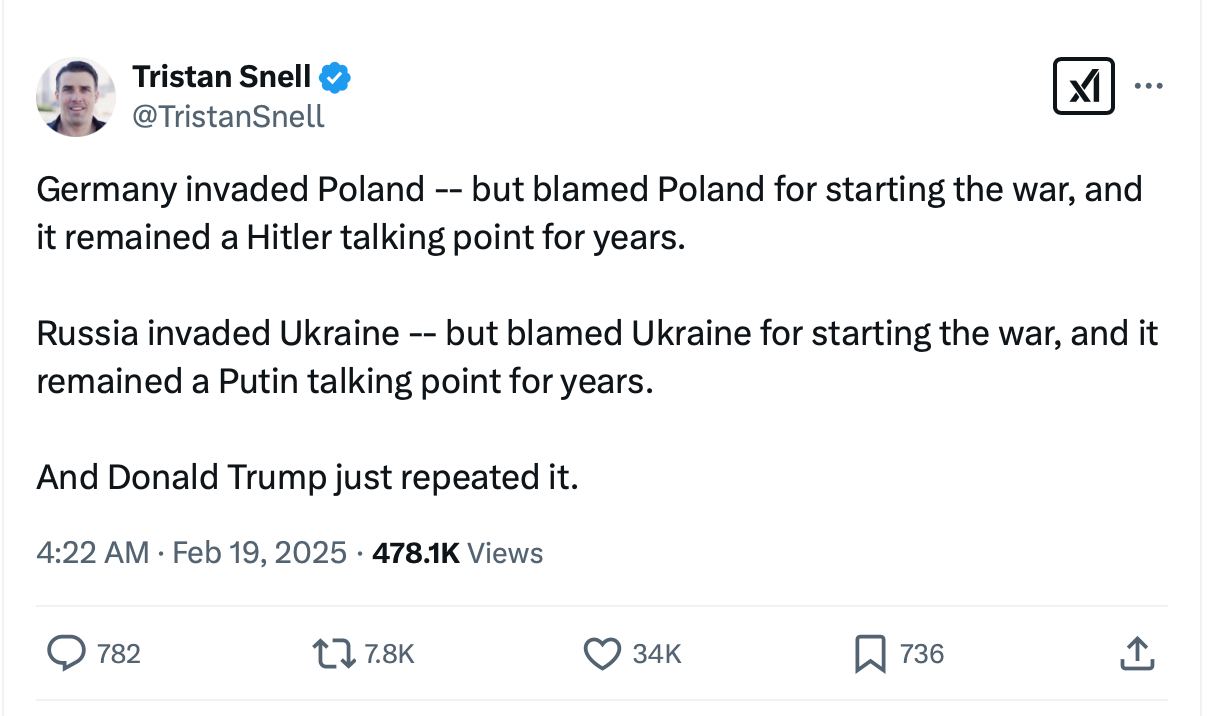Open Tristan Snell's profile picture

click(75, 96)
